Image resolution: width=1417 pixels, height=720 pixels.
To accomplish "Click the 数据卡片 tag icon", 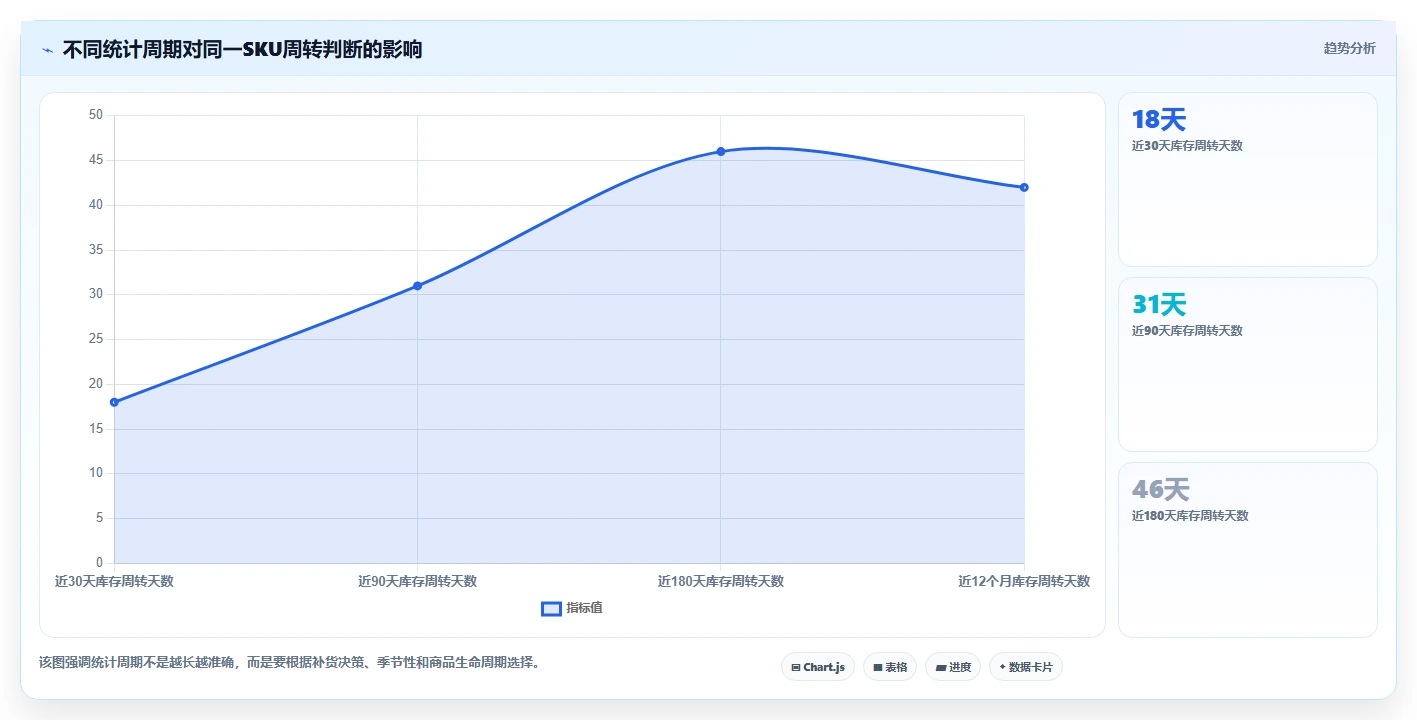I will (1002, 666).
